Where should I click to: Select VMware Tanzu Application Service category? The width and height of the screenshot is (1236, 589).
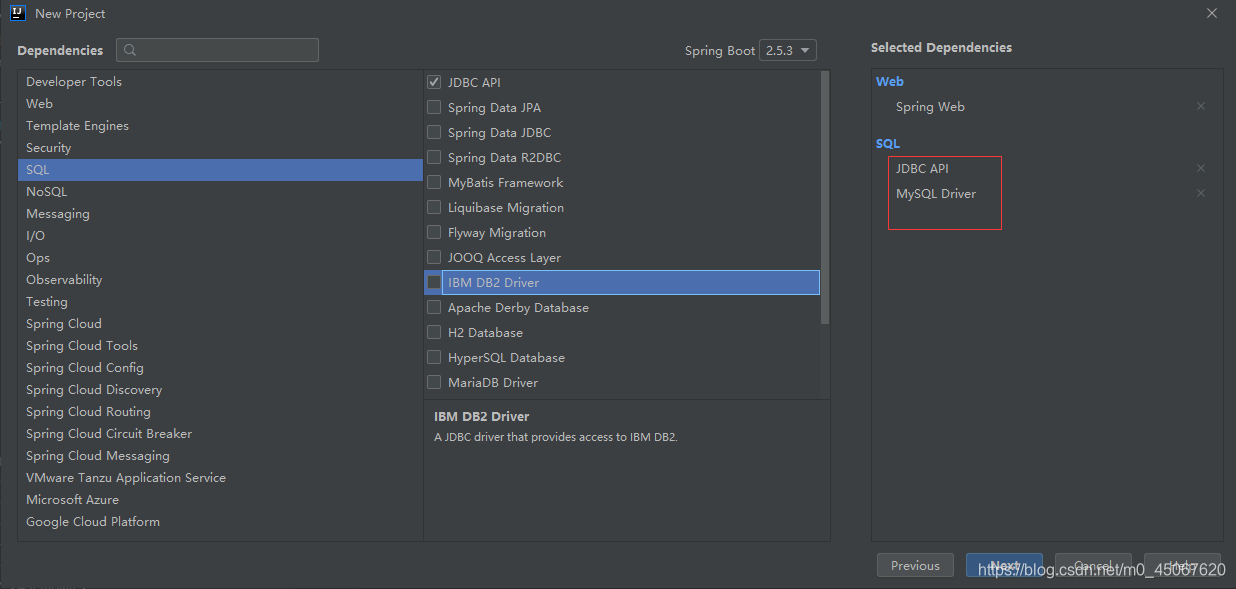tap(220, 478)
